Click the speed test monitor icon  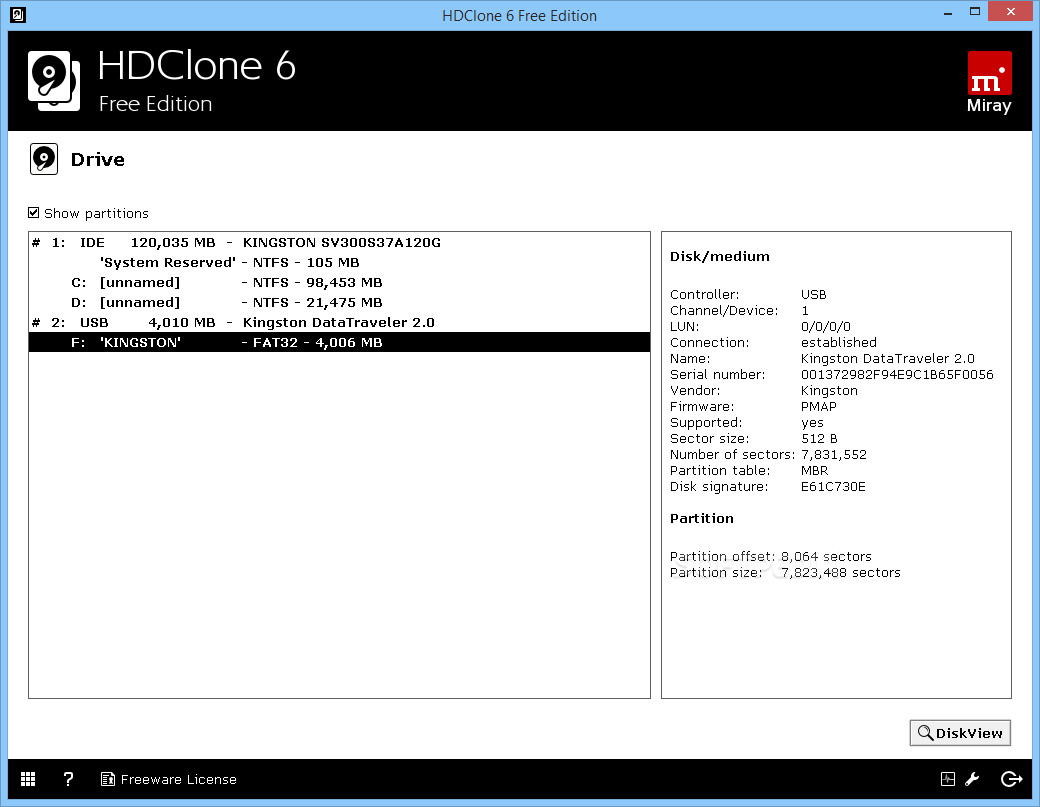click(948, 779)
